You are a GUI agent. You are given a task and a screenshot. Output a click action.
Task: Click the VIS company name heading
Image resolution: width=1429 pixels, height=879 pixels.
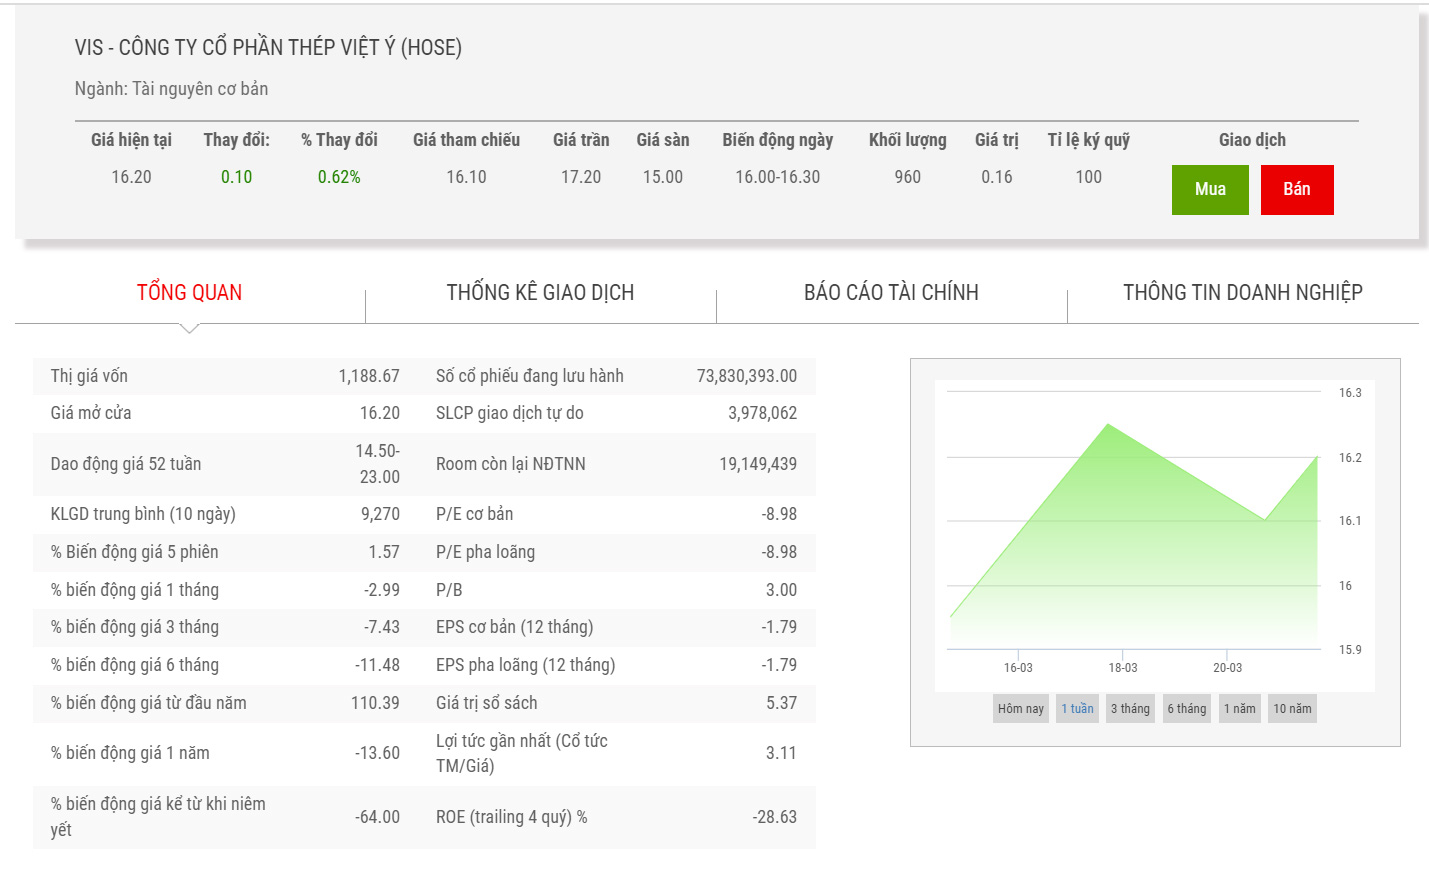[x=268, y=48]
